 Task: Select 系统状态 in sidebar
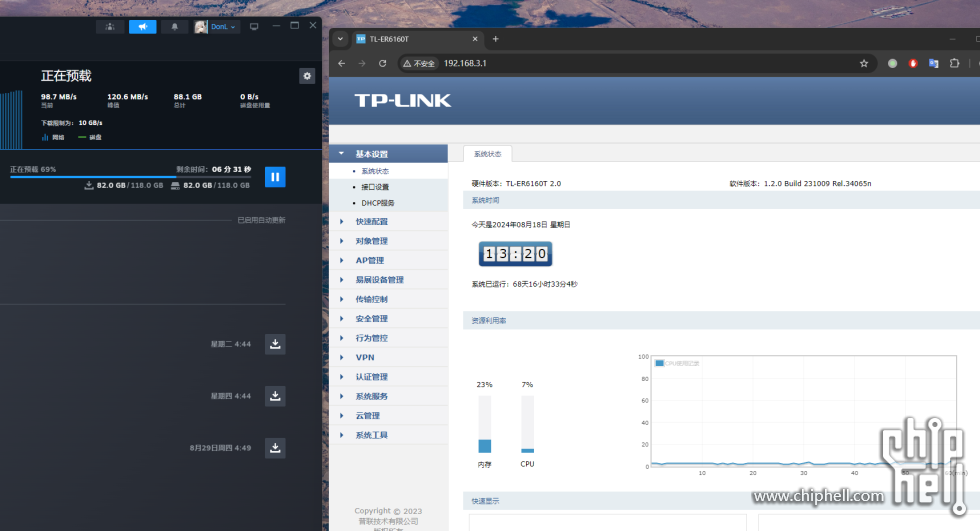pyautogui.click(x=375, y=171)
